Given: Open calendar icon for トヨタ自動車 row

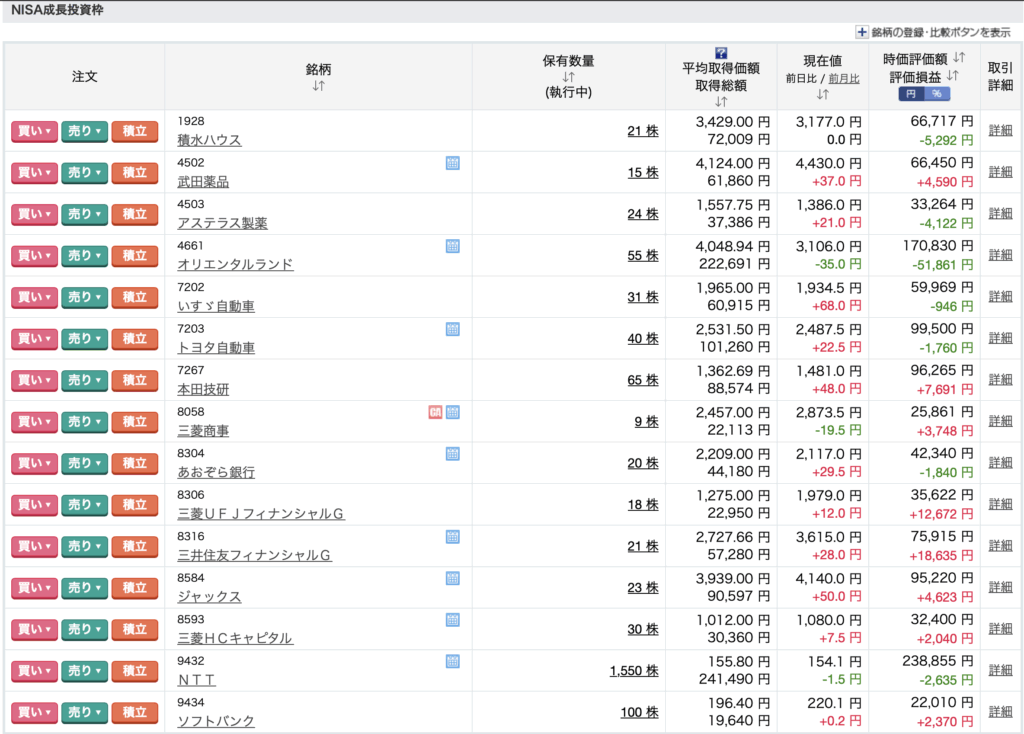Looking at the screenshot, I should [453, 329].
